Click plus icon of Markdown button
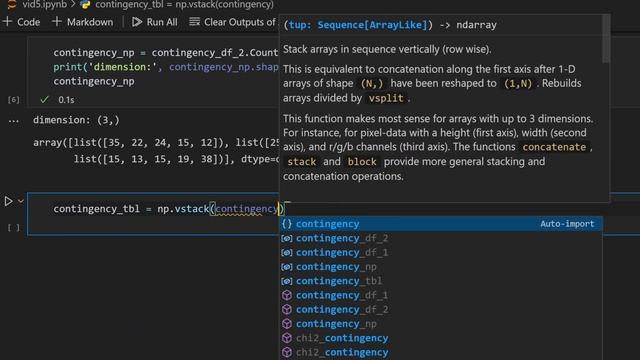This screenshot has width=640, height=360. (x=57, y=22)
